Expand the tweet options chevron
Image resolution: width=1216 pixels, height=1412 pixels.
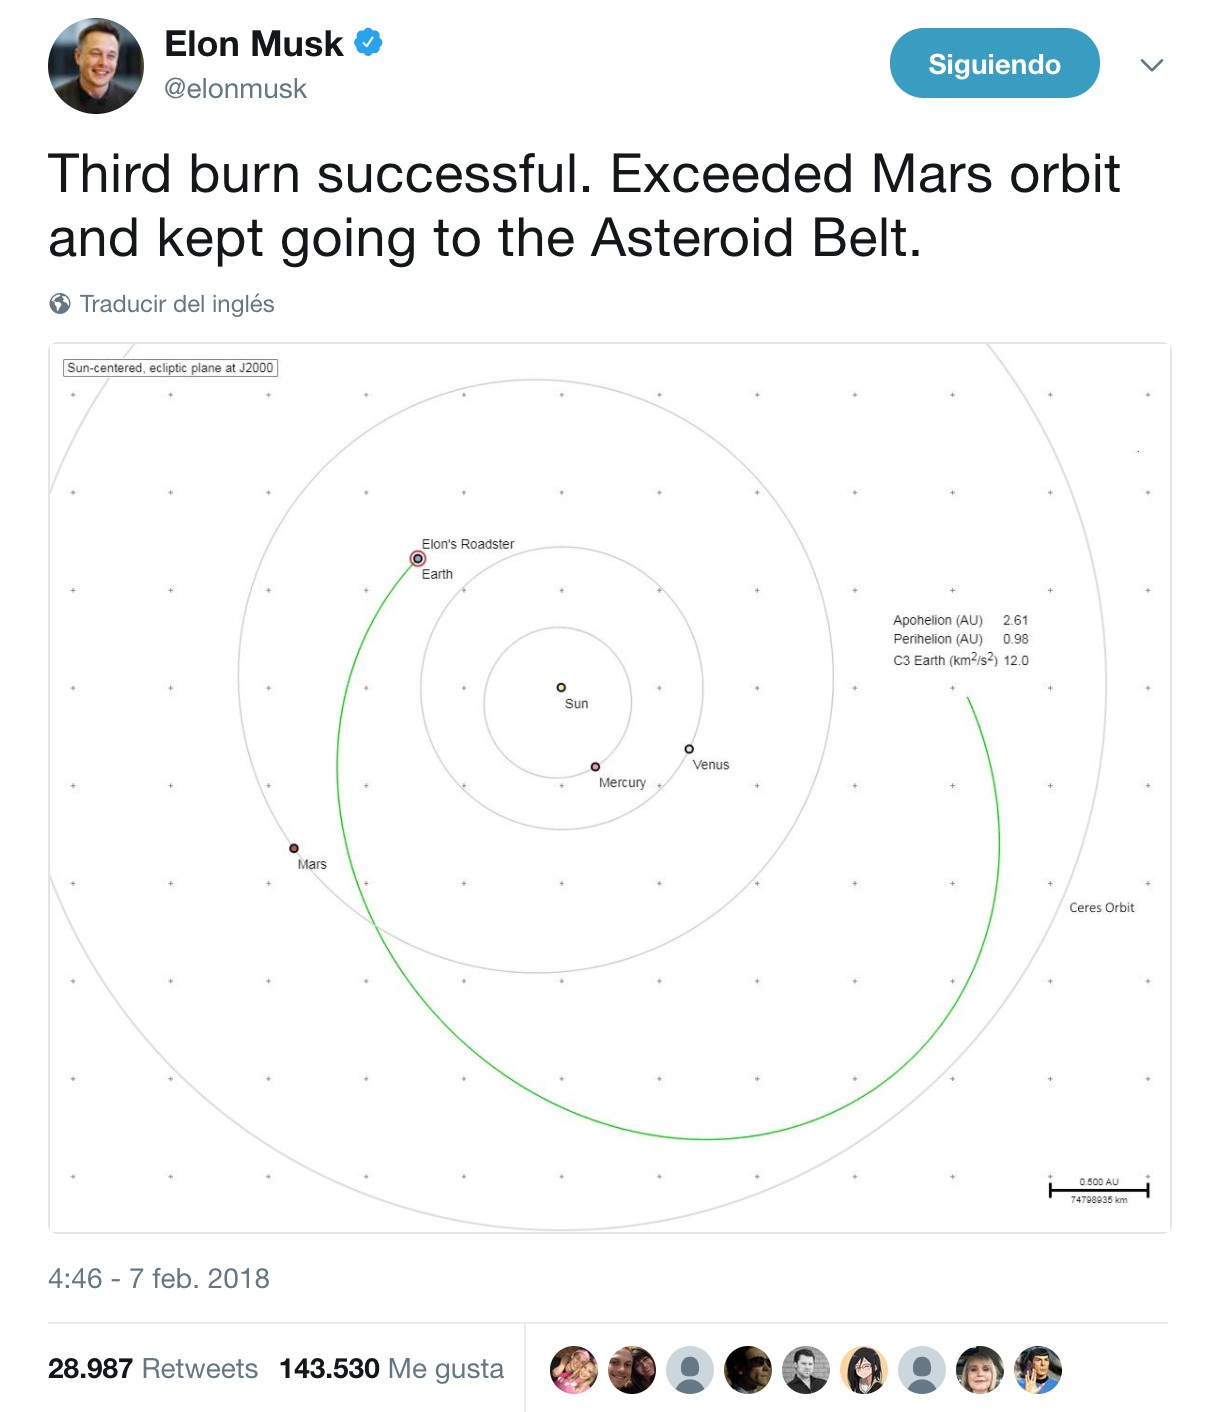click(1152, 65)
